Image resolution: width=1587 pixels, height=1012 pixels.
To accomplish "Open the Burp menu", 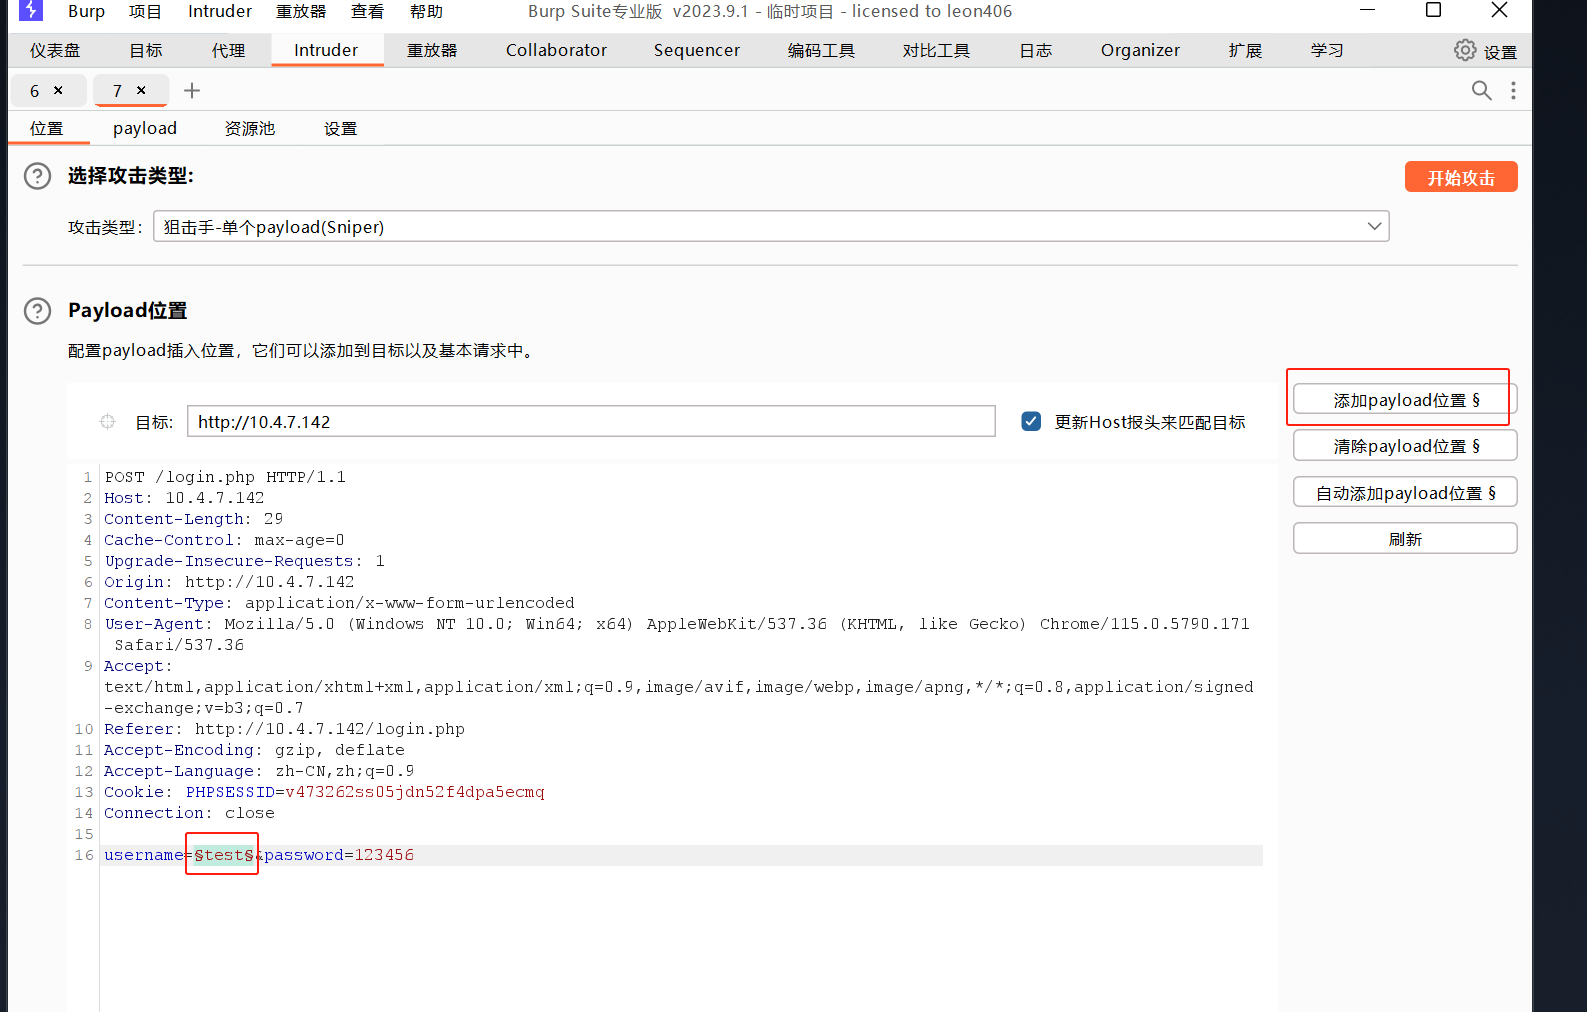I will pyautogui.click(x=86, y=11).
